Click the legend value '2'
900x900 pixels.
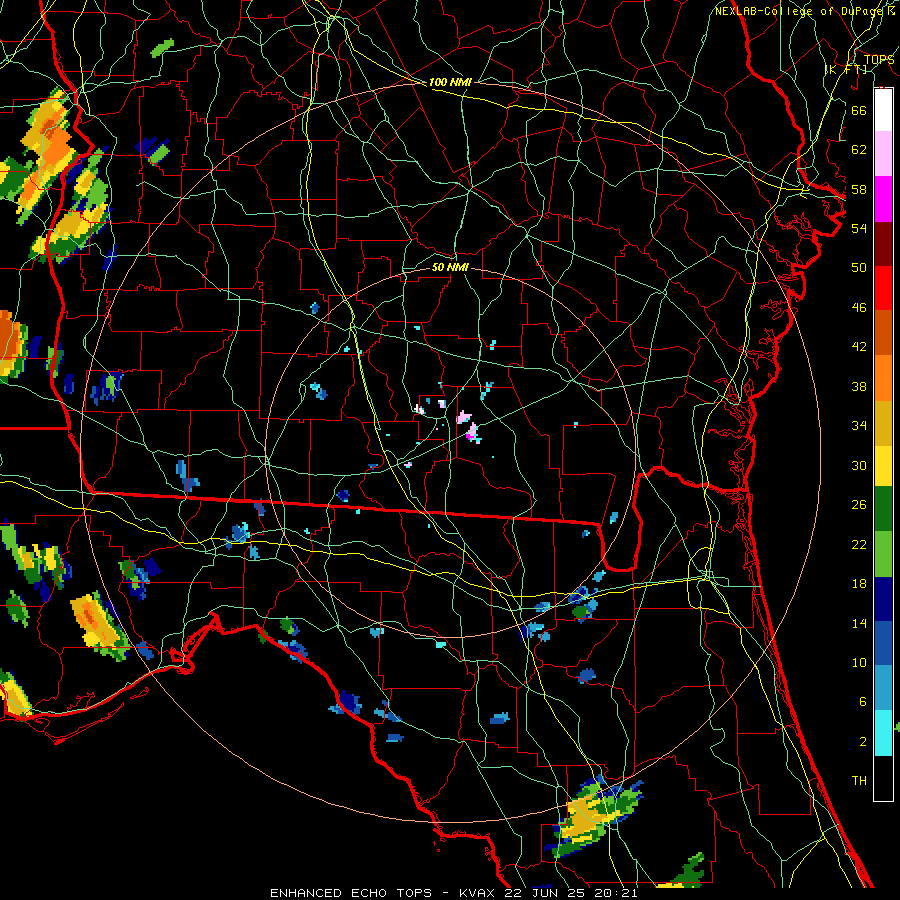(x=862, y=742)
